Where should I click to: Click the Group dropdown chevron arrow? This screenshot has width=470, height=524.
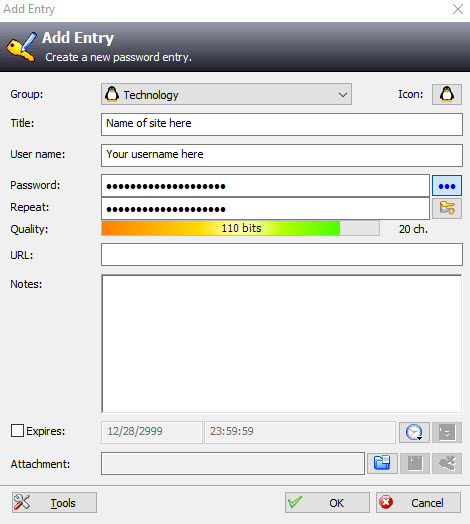[x=343, y=95]
